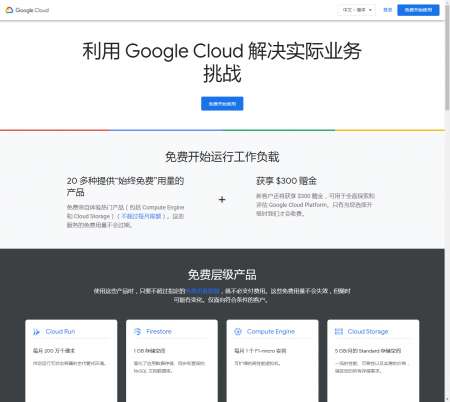This screenshot has height=402, width=450.
Task: Open the Cloud Storage product title link
Action: (368, 332)
